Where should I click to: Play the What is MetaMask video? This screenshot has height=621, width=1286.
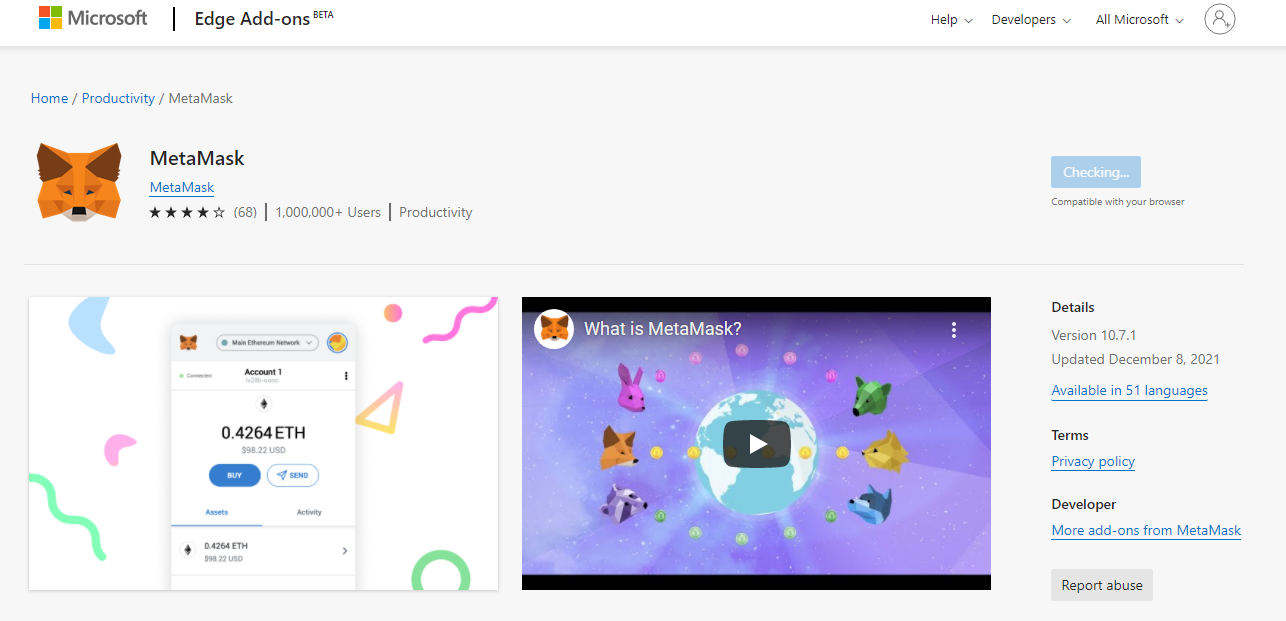point(757,443)
